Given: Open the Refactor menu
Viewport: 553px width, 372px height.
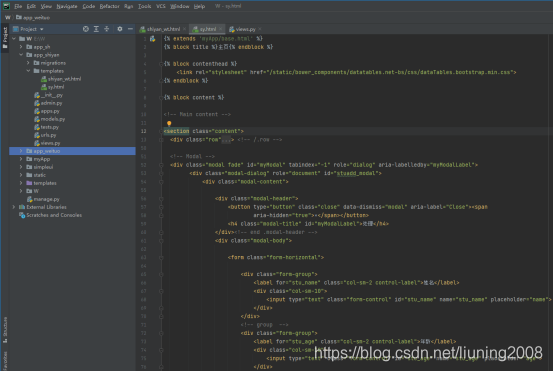Looking at the screenshot, I should tap(109, 6).
